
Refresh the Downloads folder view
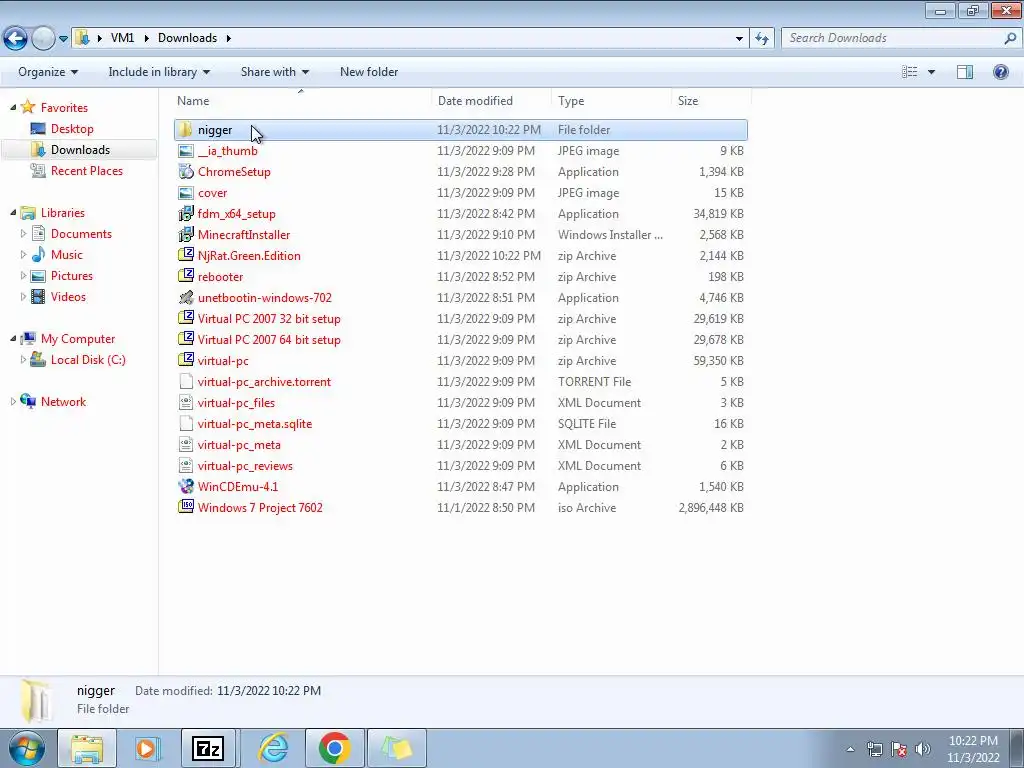tap(762, 39)
